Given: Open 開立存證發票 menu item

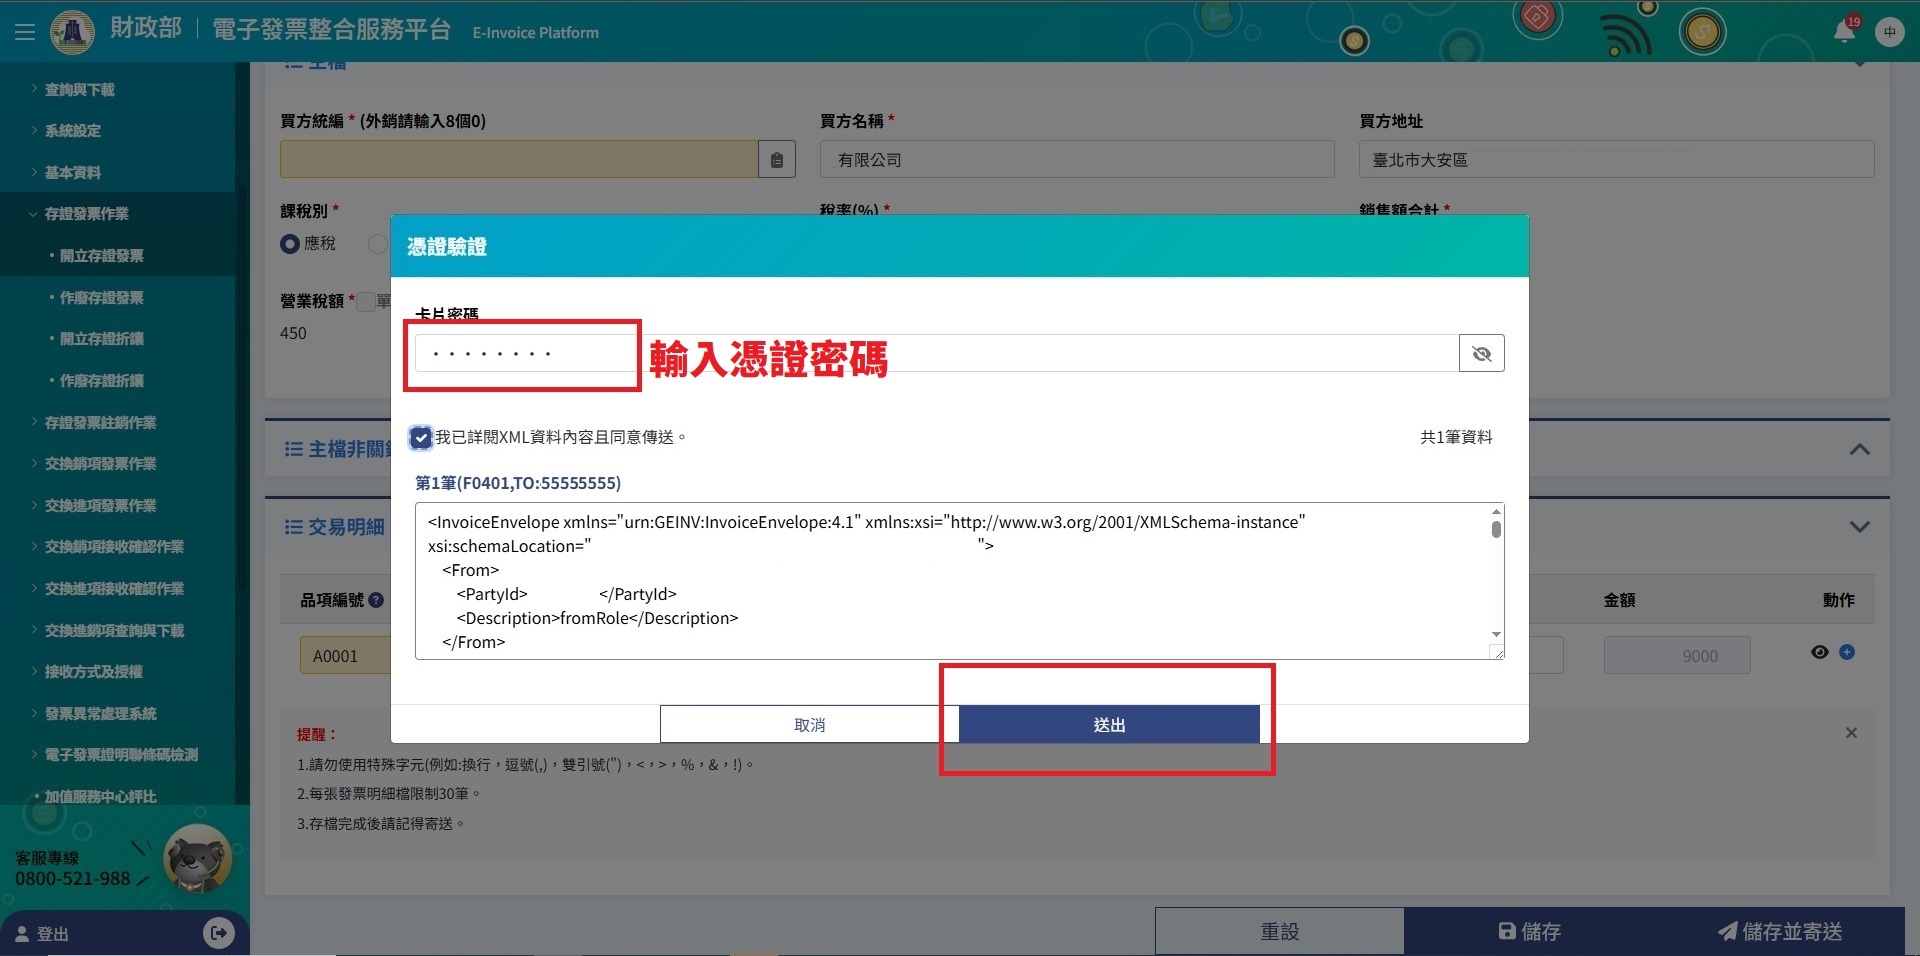Looking at the screenshot, I should point(101,256).
